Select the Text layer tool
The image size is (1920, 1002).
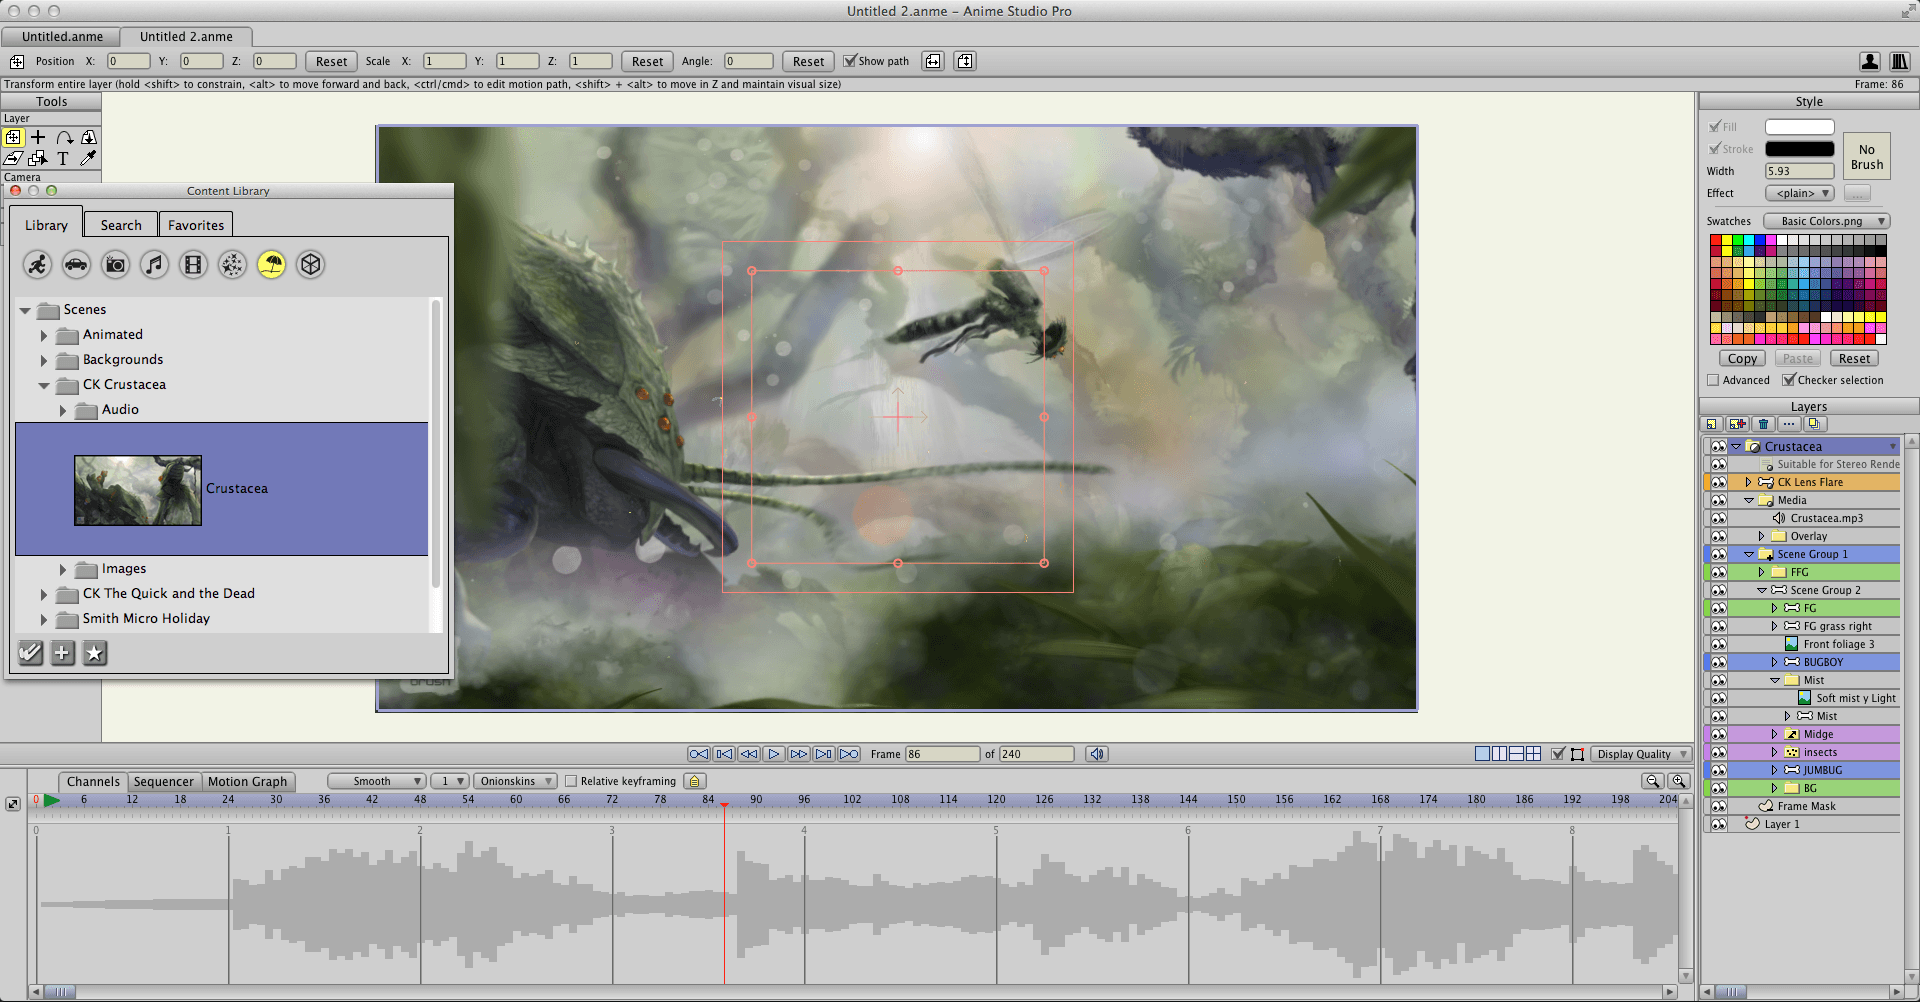click(62, 158)
